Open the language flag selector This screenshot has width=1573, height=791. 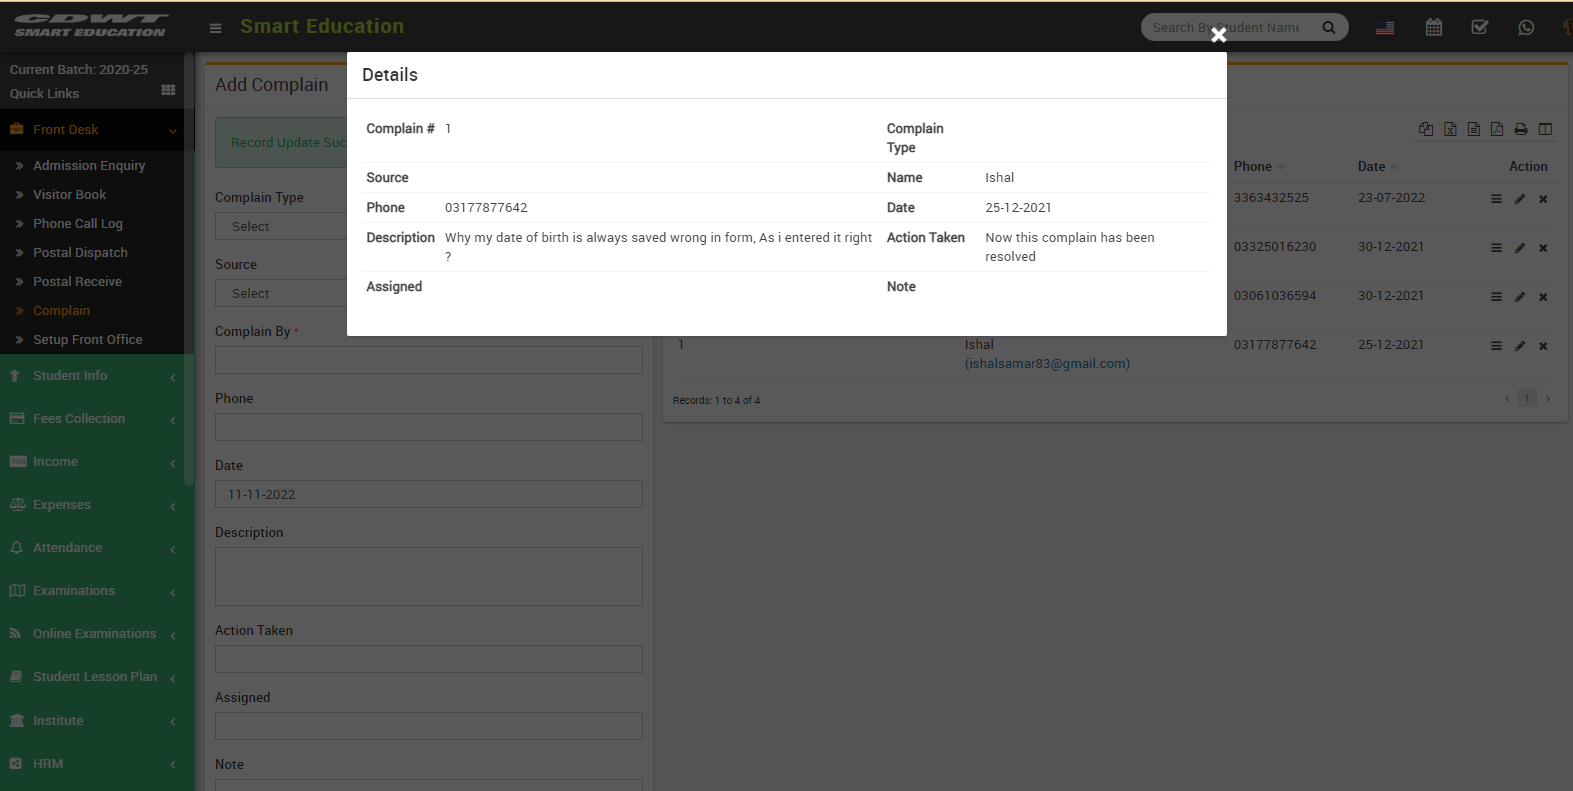pos(1385,28)
